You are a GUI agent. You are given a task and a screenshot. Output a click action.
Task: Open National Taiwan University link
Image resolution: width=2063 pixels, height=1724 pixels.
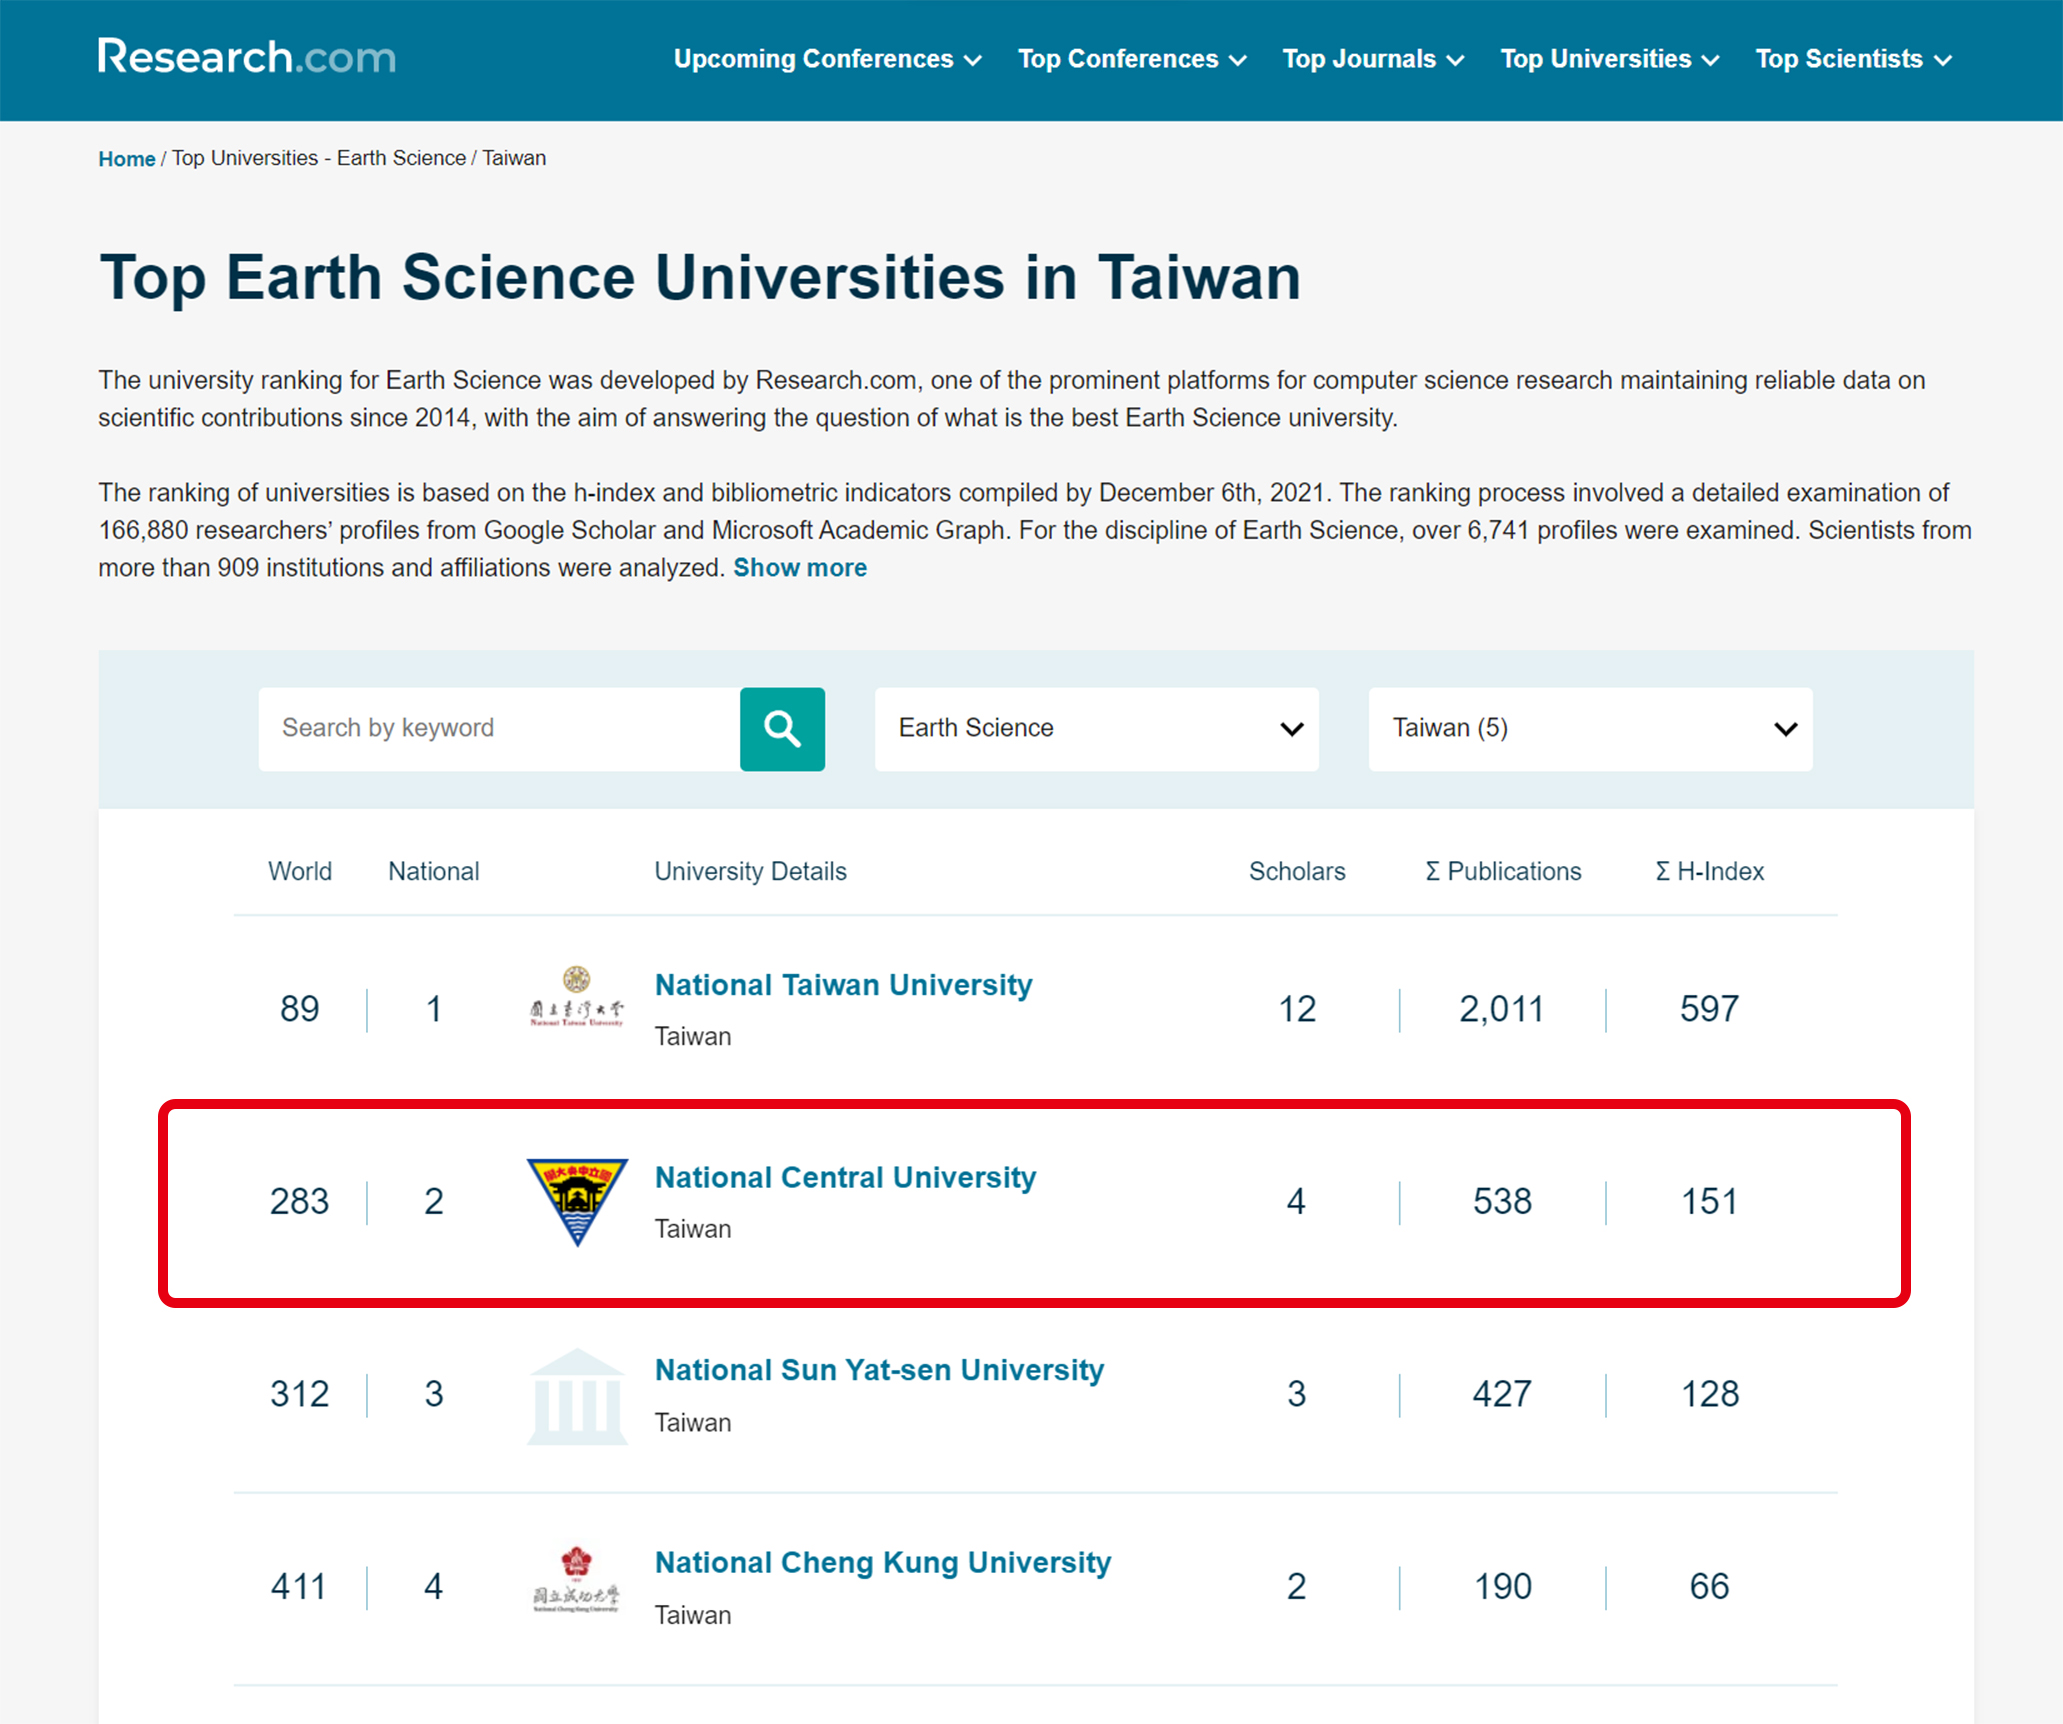[843, 985]
